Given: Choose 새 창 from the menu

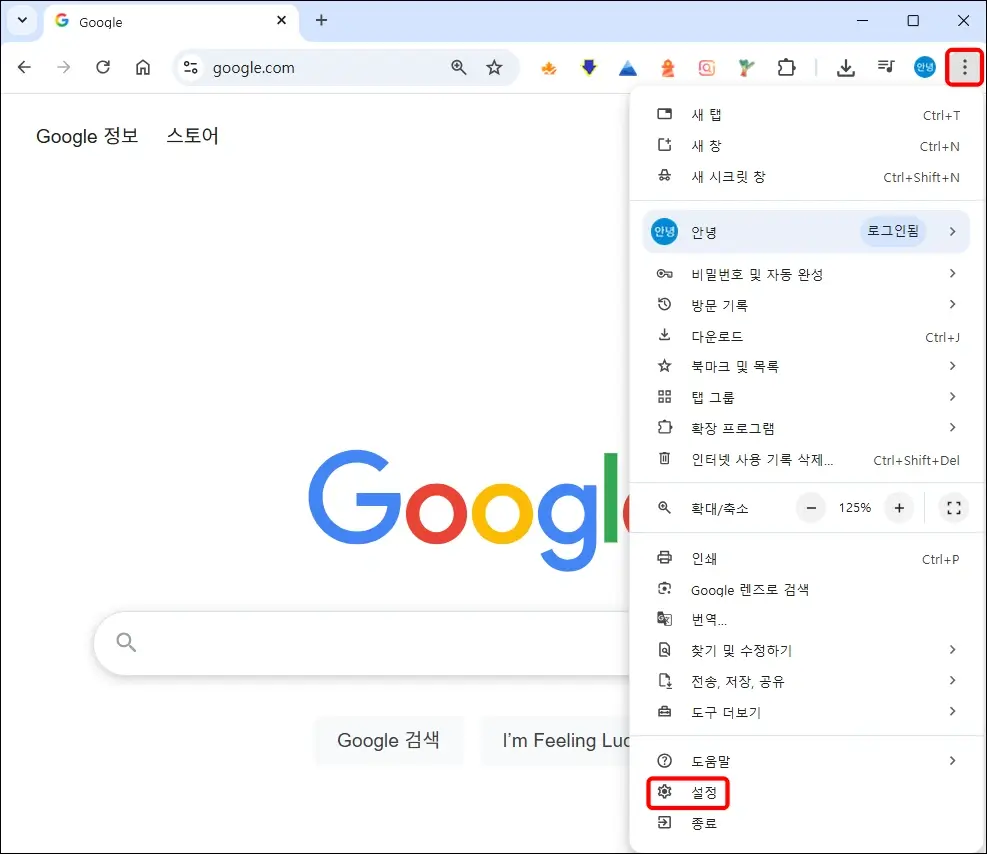Looking at the screenshot, I should pos(808,146).
